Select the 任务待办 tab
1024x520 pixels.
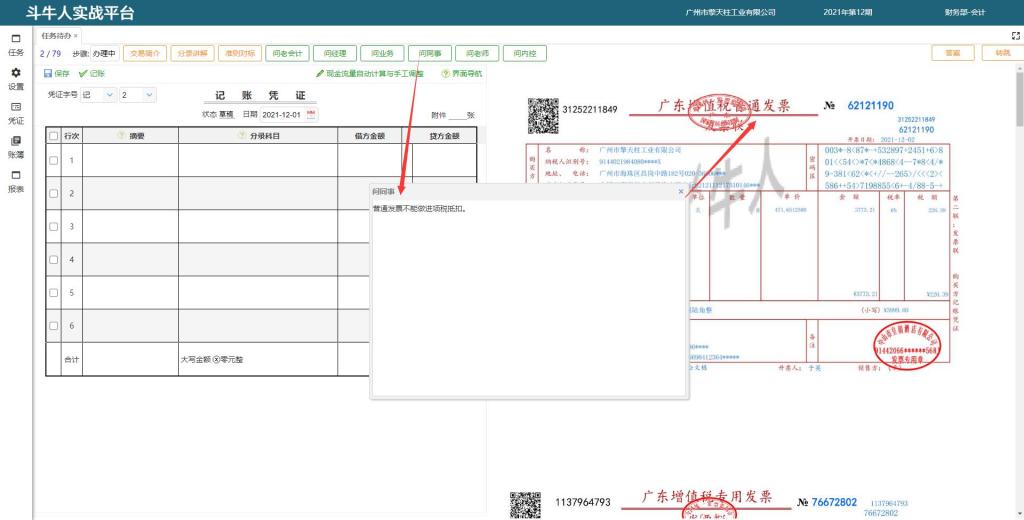click(x=56, y=35)
